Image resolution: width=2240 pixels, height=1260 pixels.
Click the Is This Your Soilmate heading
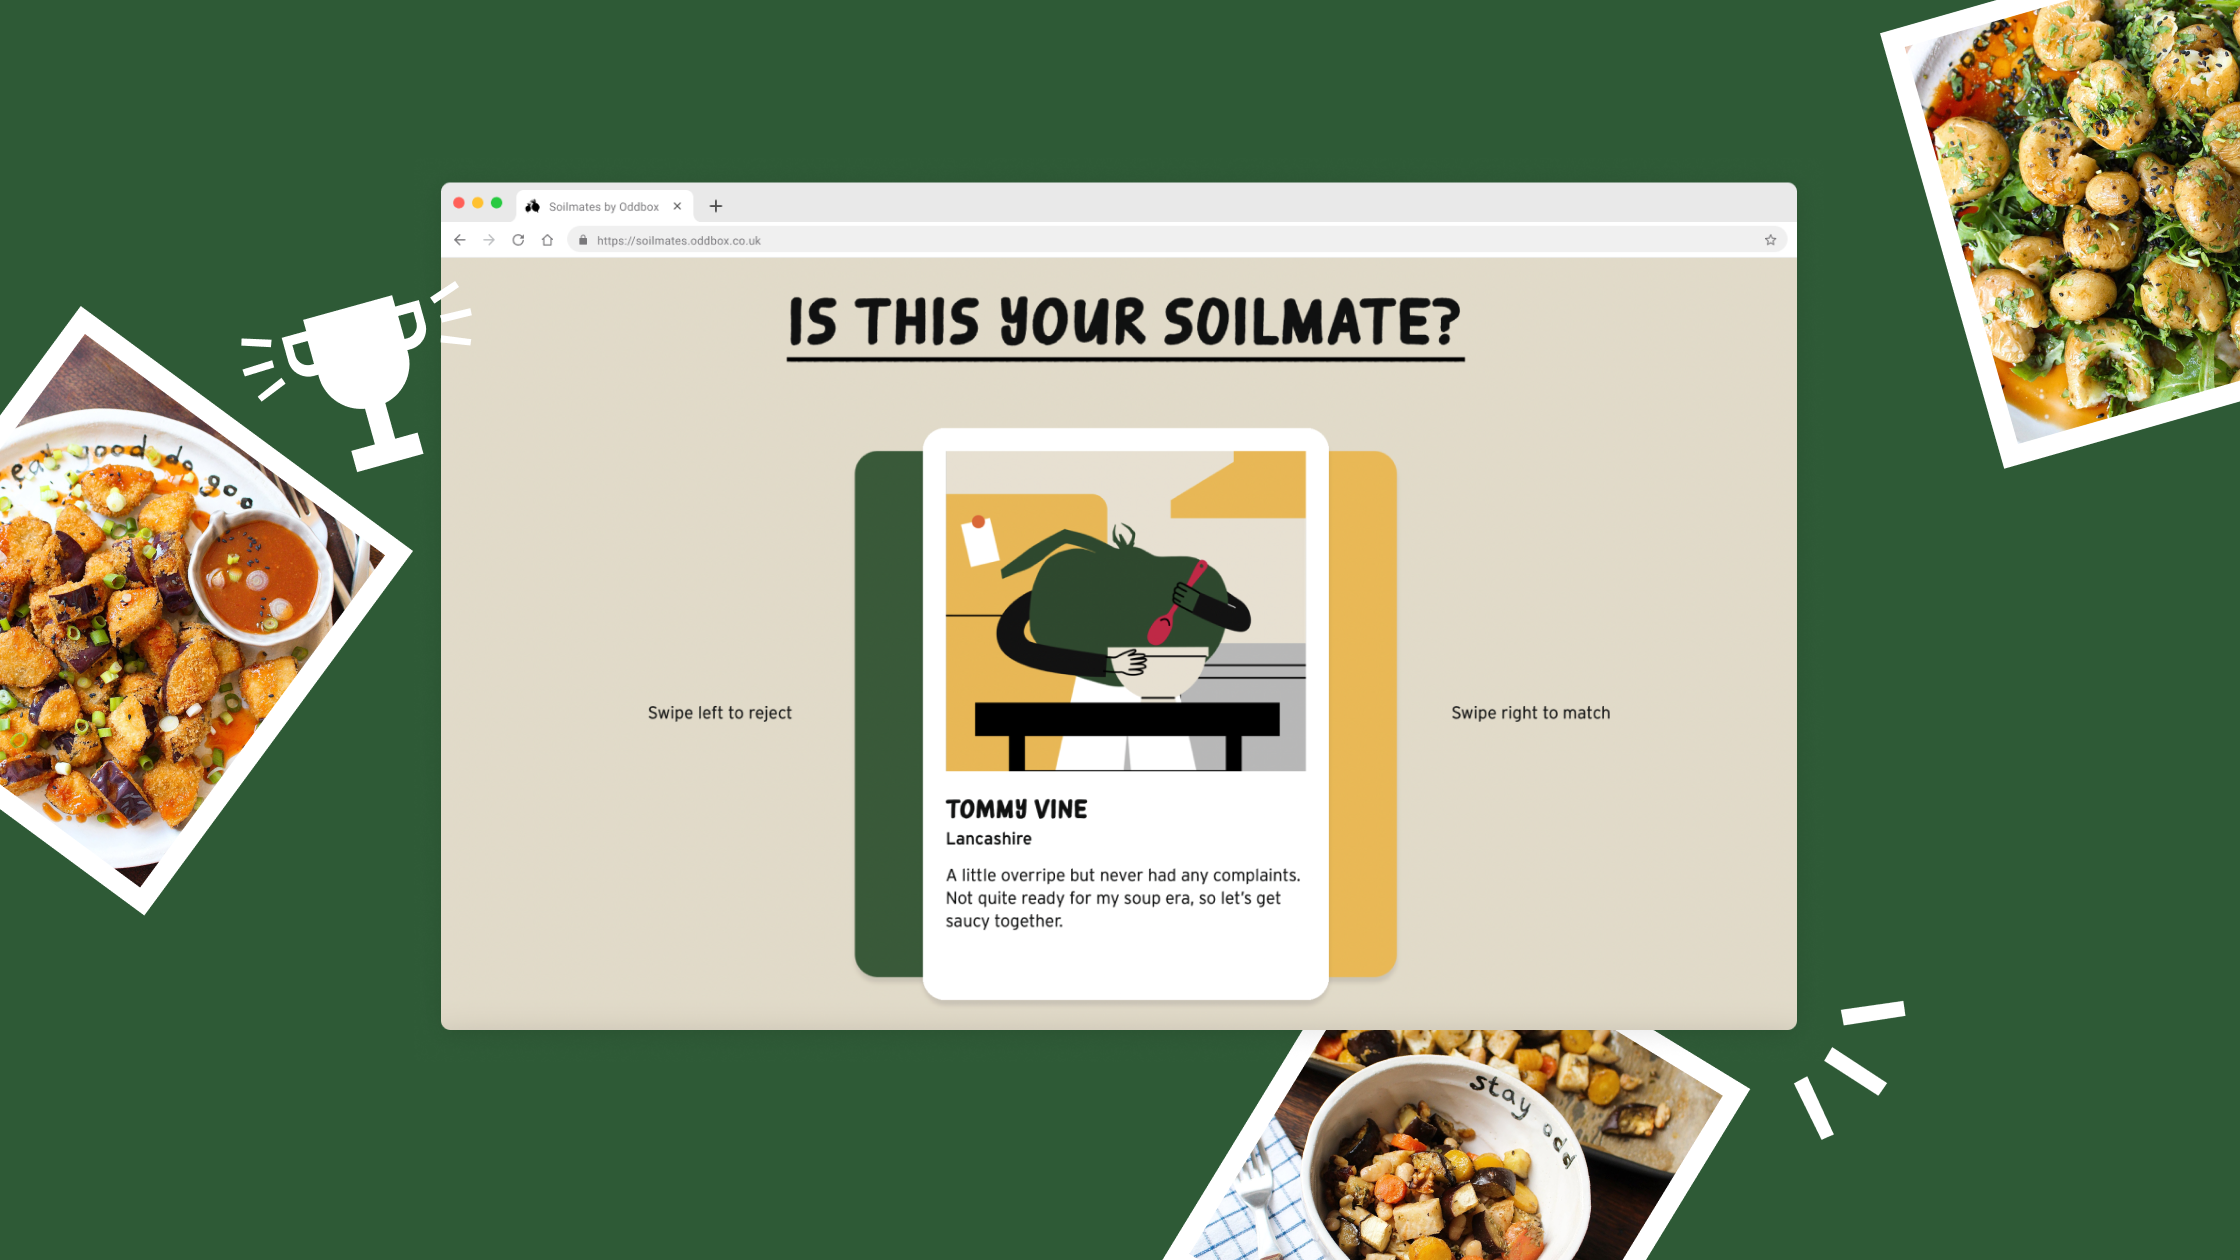point(1125,324)
